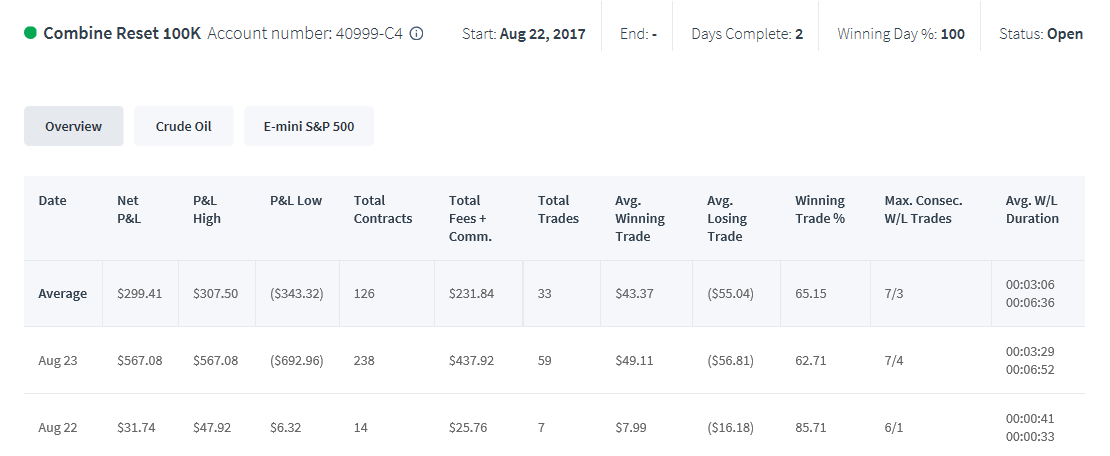The width and height of the screenshot is (1110, 456).
Task: Click the Combine Reset 100K title
Action: tap(122, 33)
